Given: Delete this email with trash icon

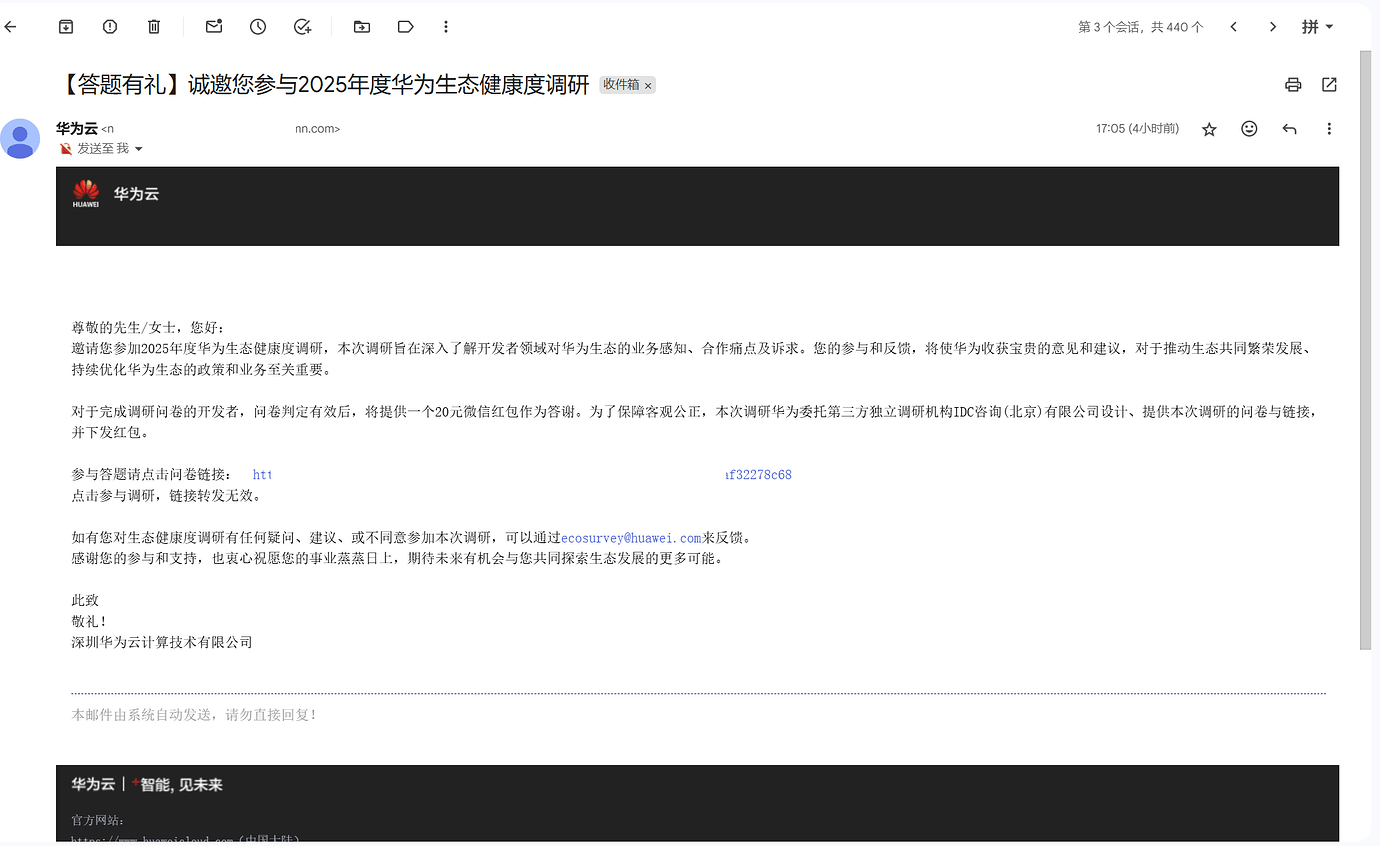Looking at the screenshot, I should [x=154, y=27].
